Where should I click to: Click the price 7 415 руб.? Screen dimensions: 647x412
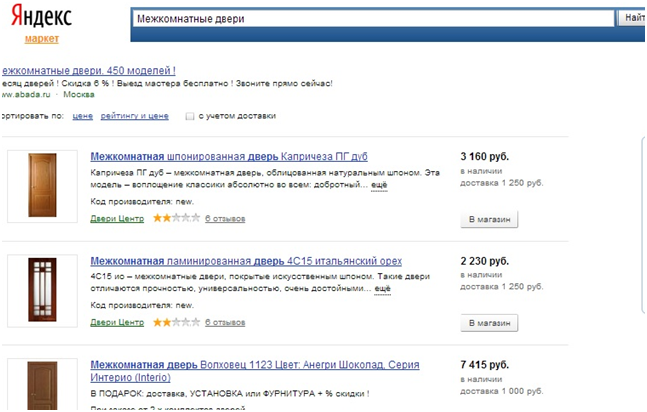[484, 365]
